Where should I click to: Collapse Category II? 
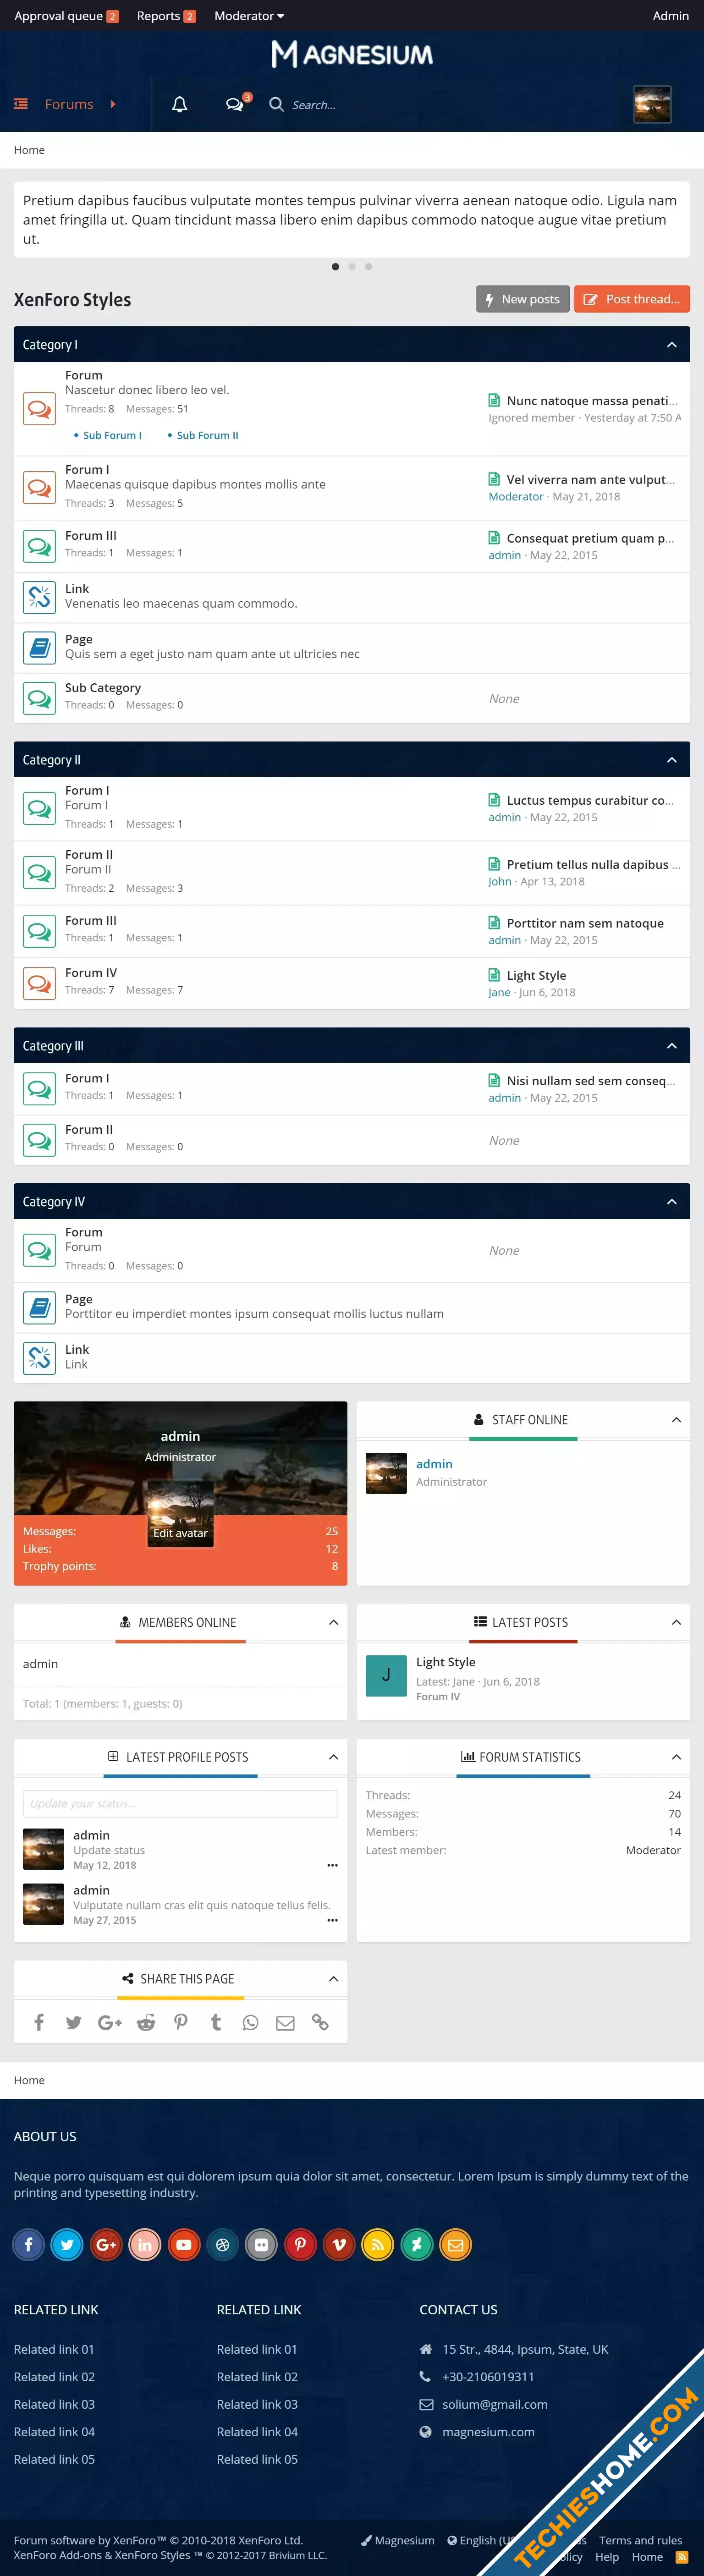point(672,759)
